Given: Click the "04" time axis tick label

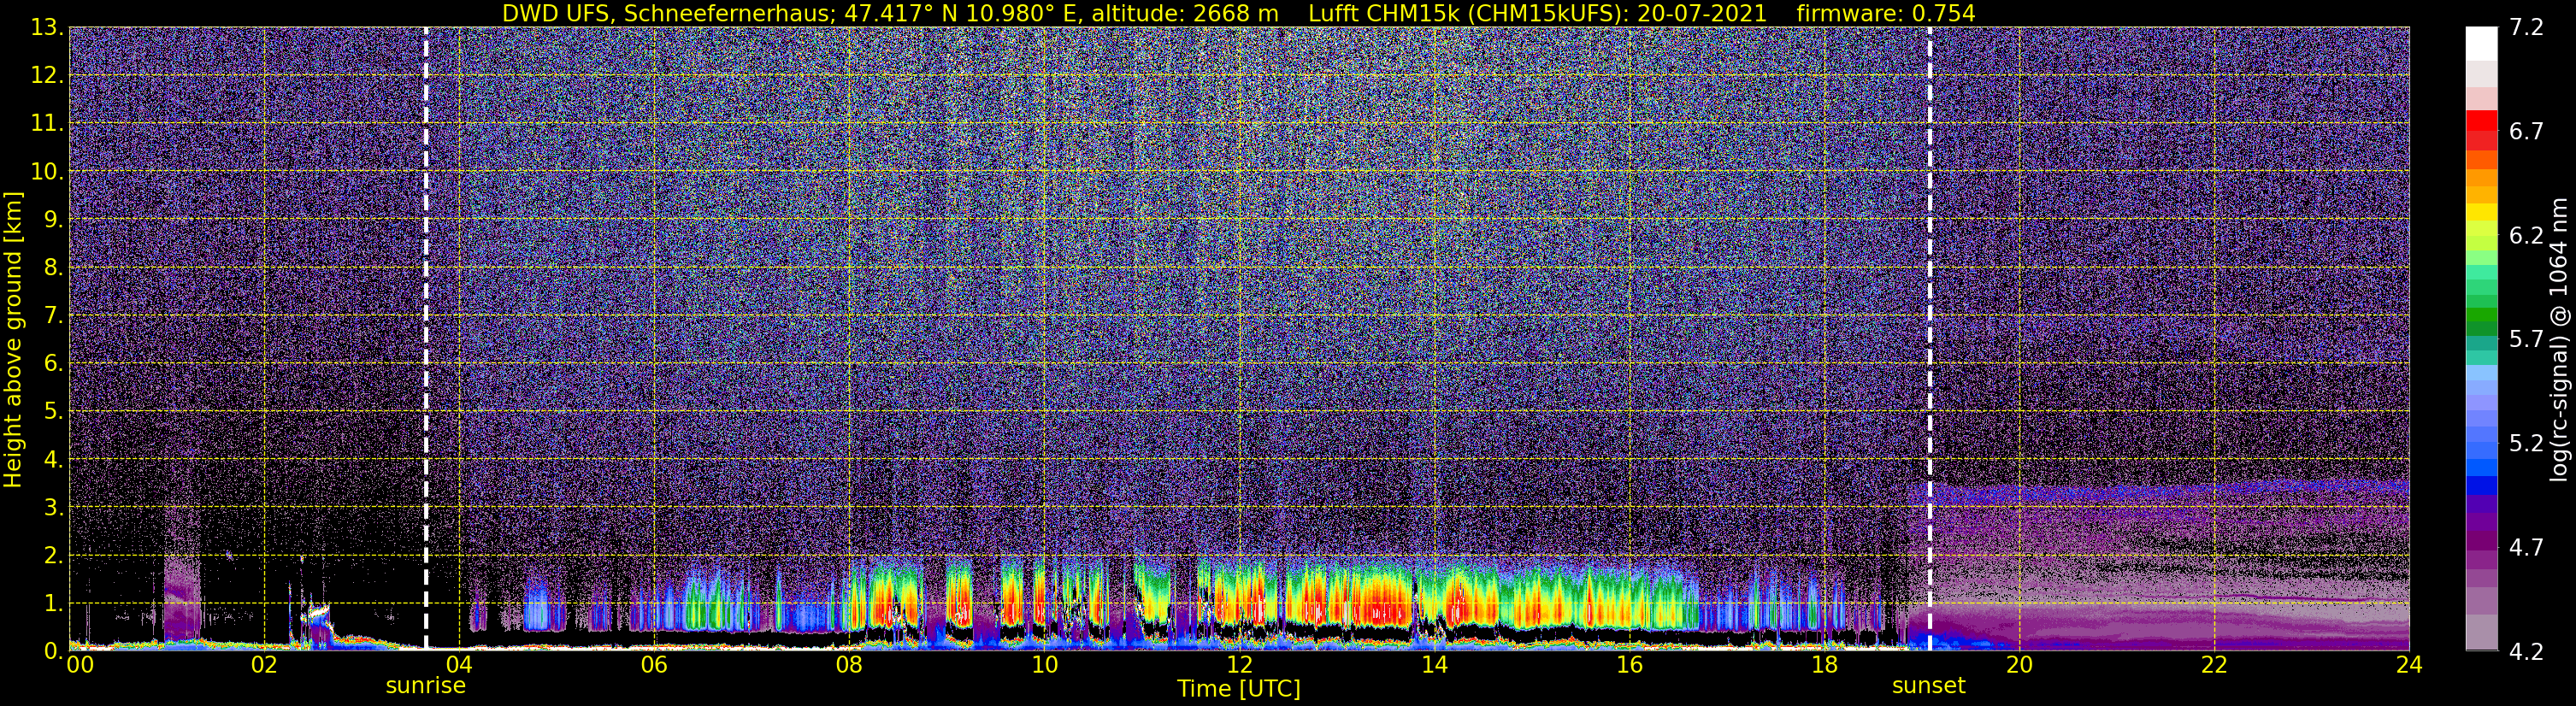Looking at the screenshot, I should (459, 664).
